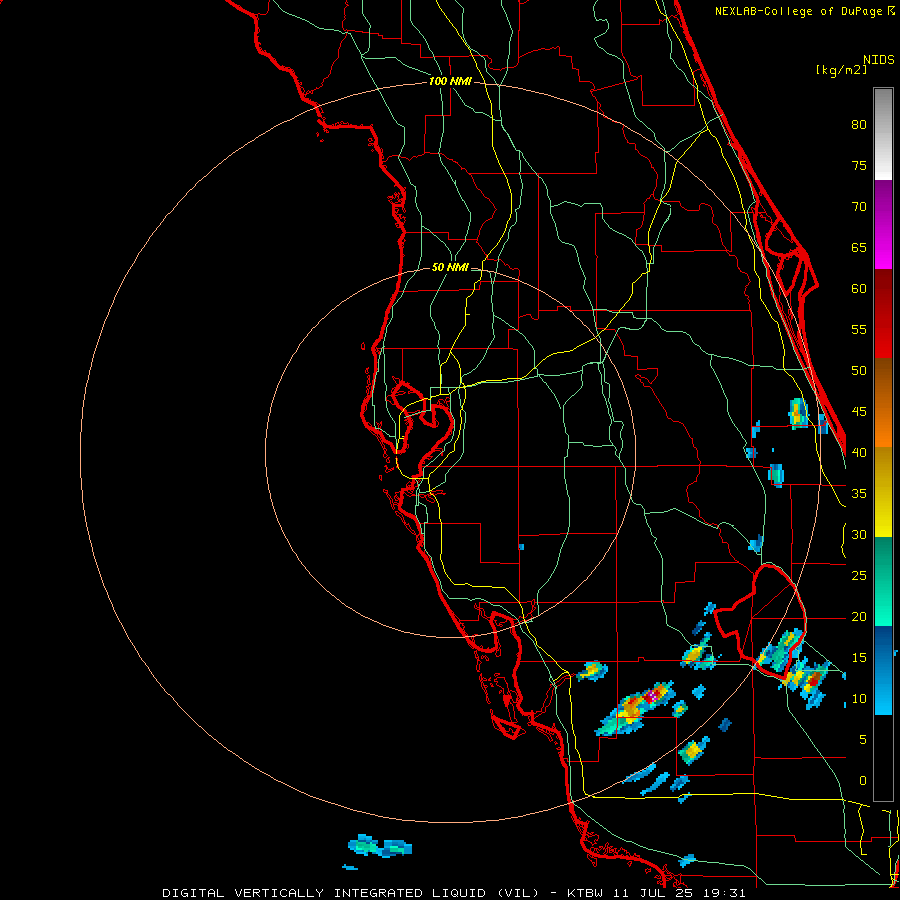Click the storm cell with the magenta core
The height and width of the screenshot is (900, 900).
(x=635, y=708)
